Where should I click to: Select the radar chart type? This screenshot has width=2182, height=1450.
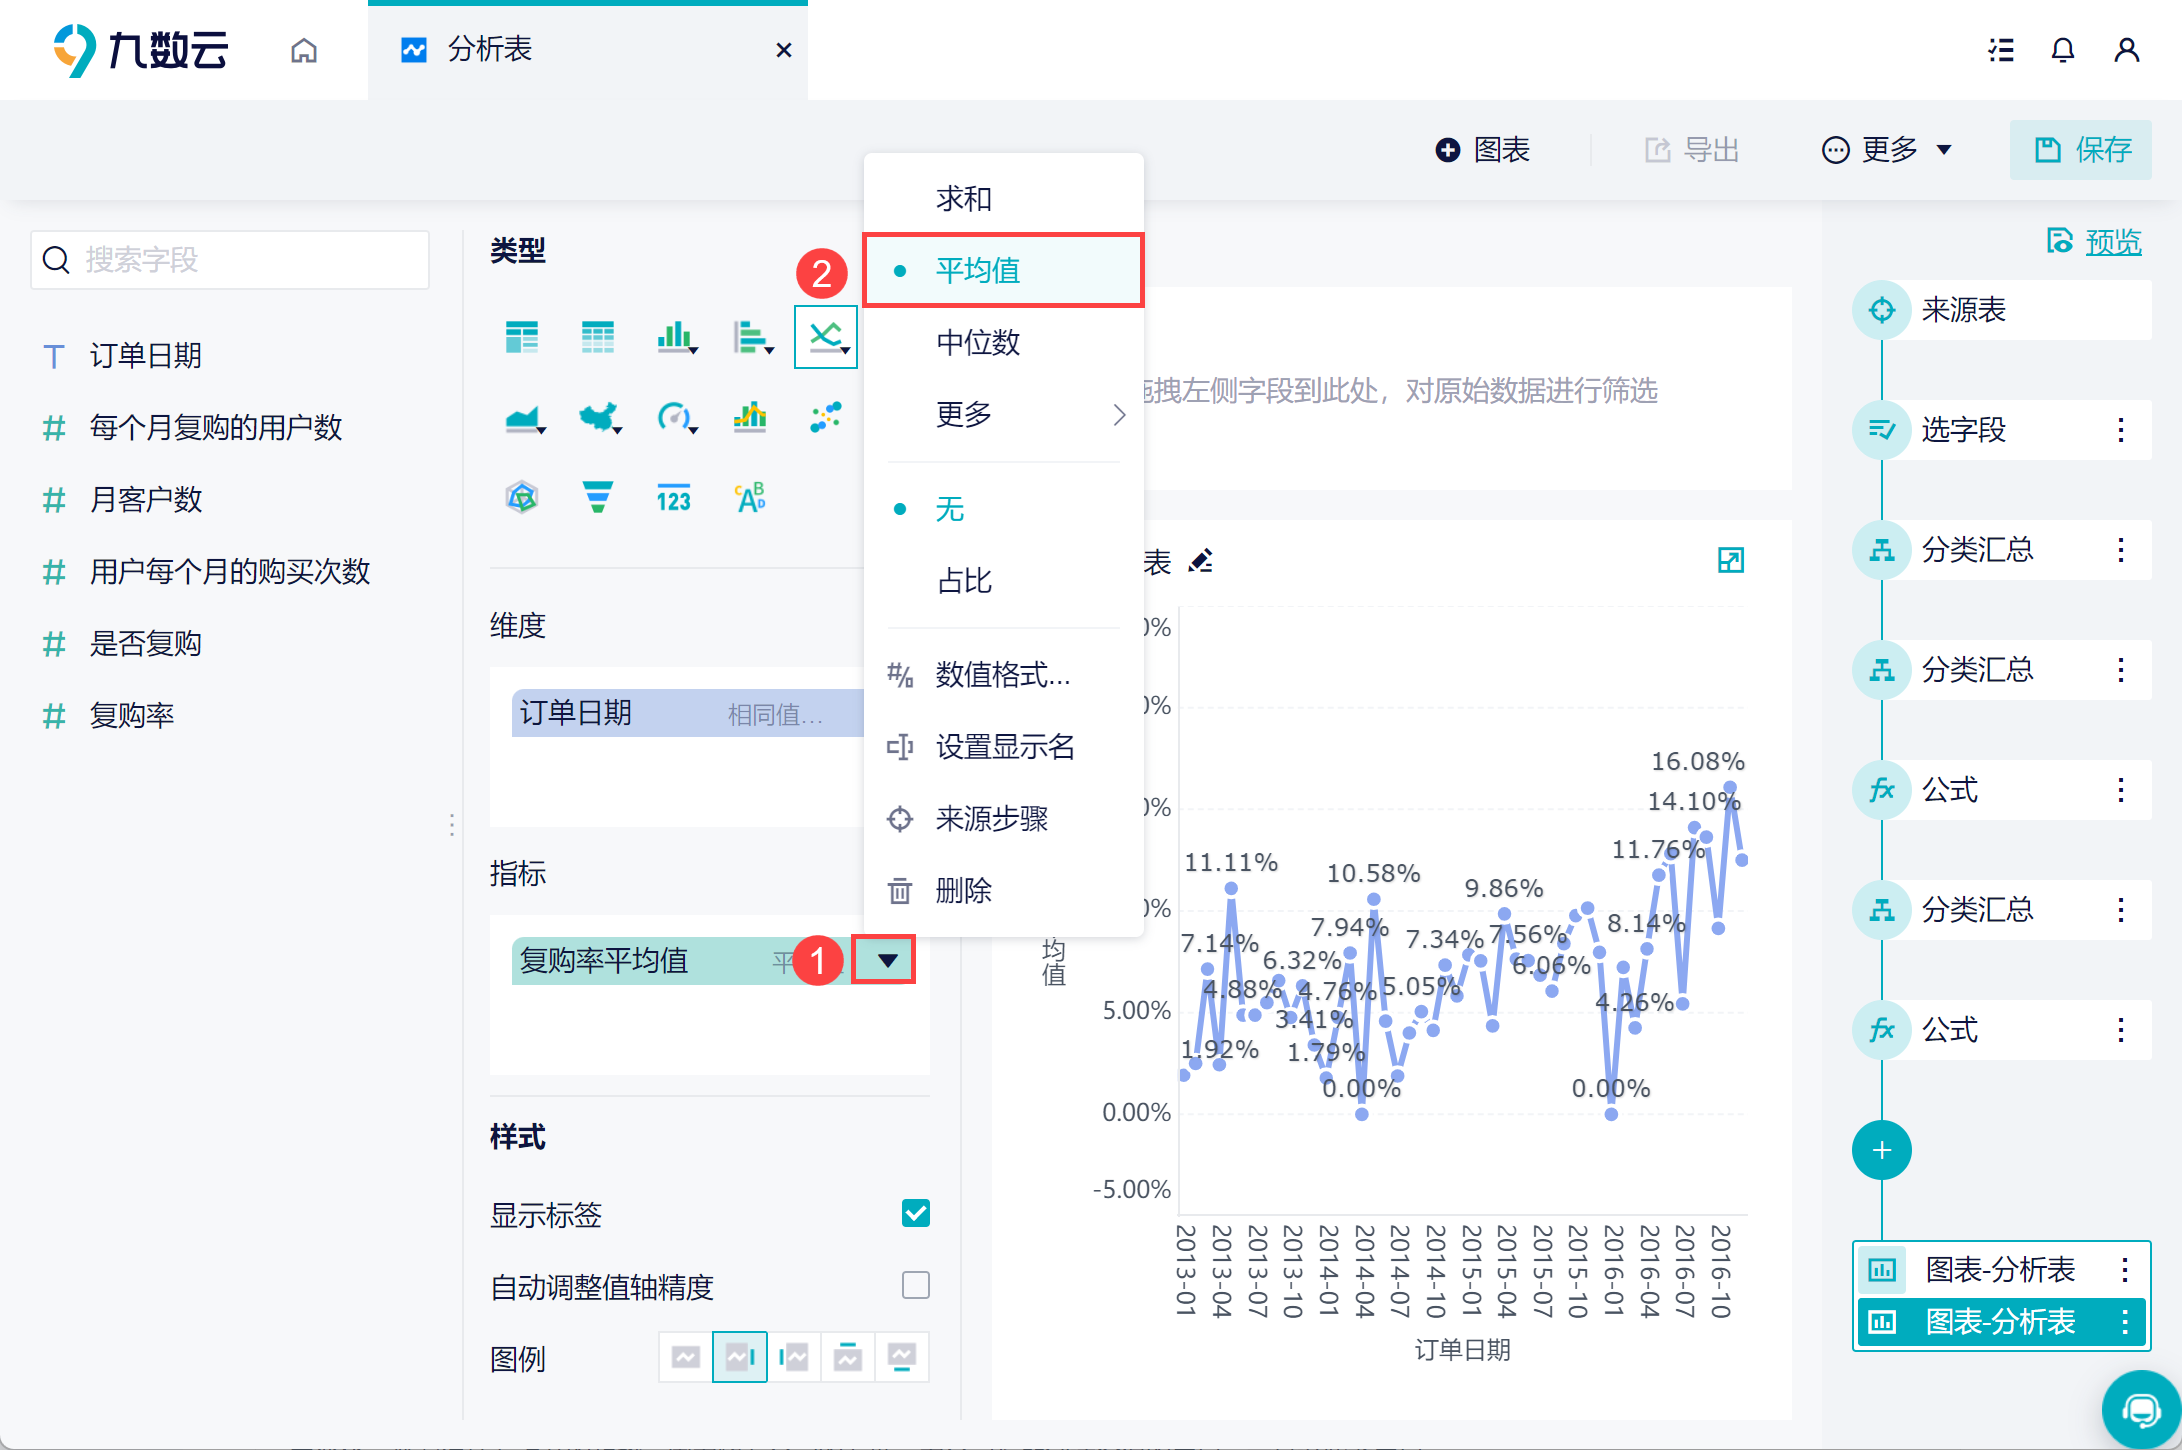[x=522, y=497]
